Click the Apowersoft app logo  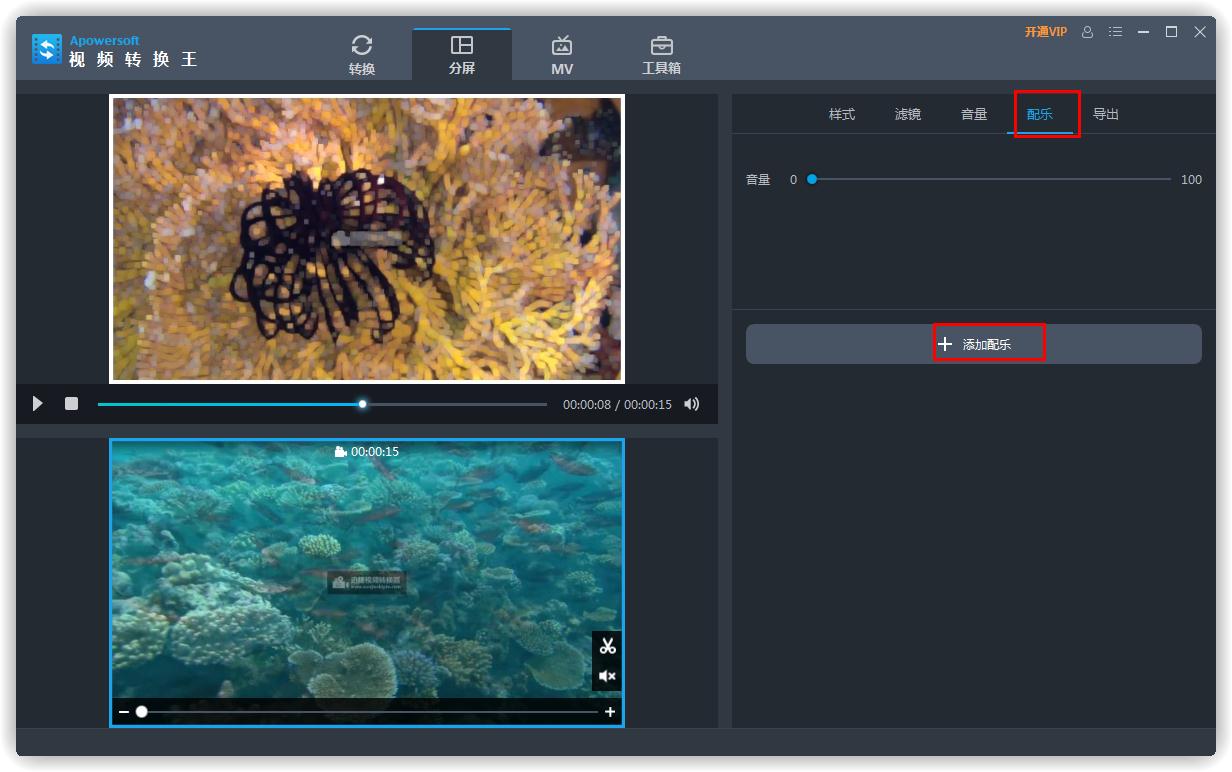click(x=47, y=50)
